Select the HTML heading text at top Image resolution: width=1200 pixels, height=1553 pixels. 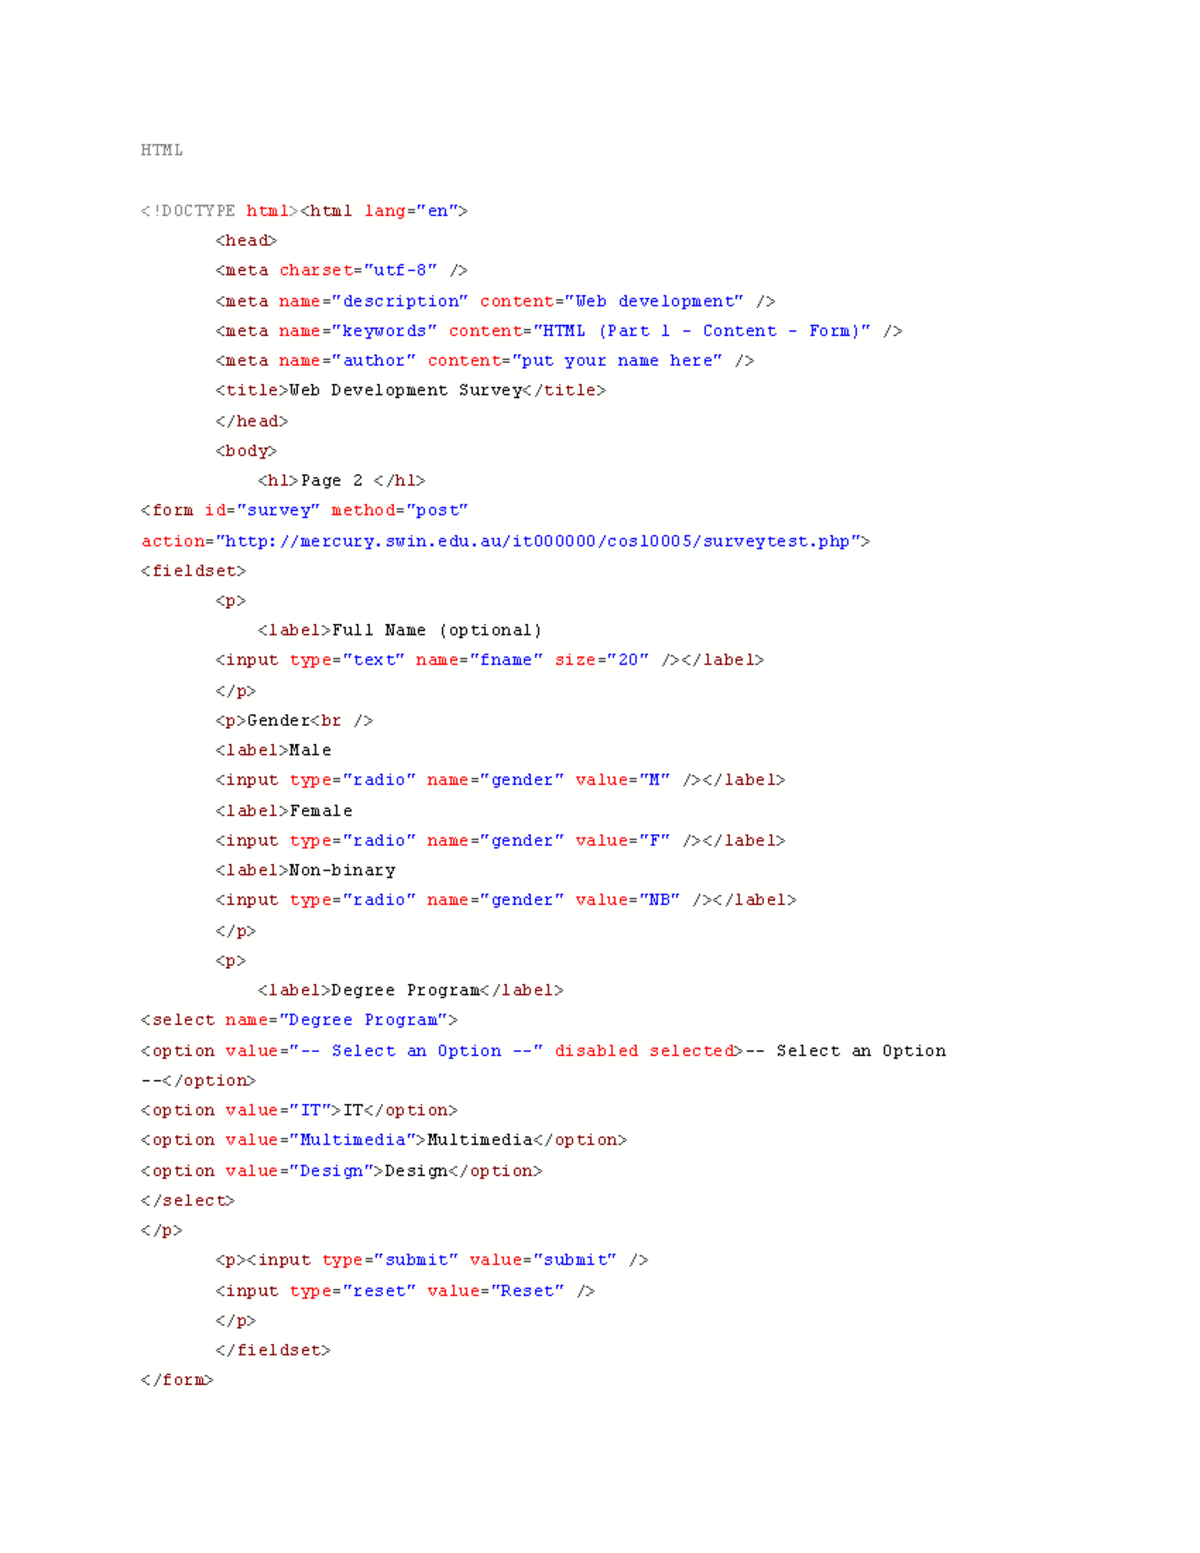pos(160,149)
